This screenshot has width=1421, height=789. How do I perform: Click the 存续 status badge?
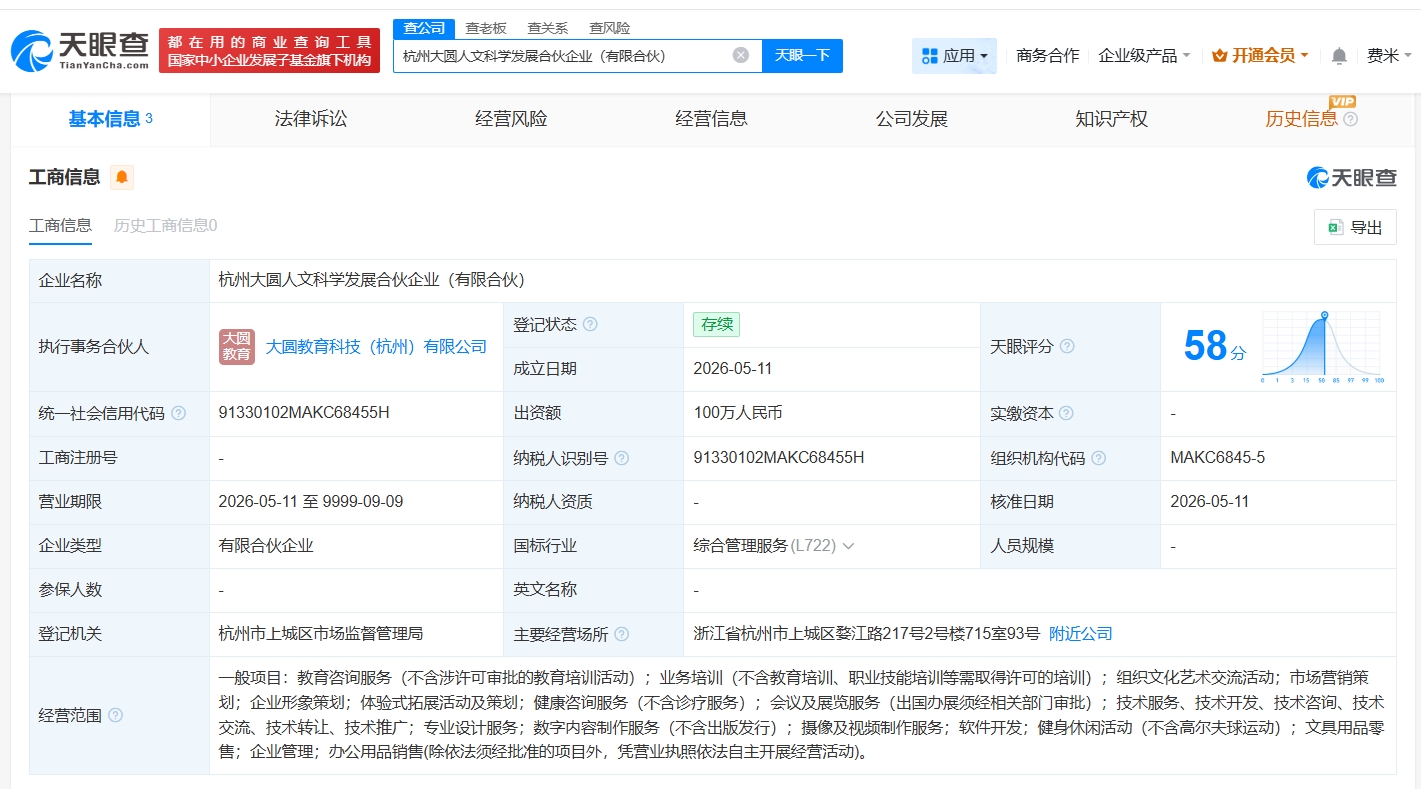tap(716, 325)
